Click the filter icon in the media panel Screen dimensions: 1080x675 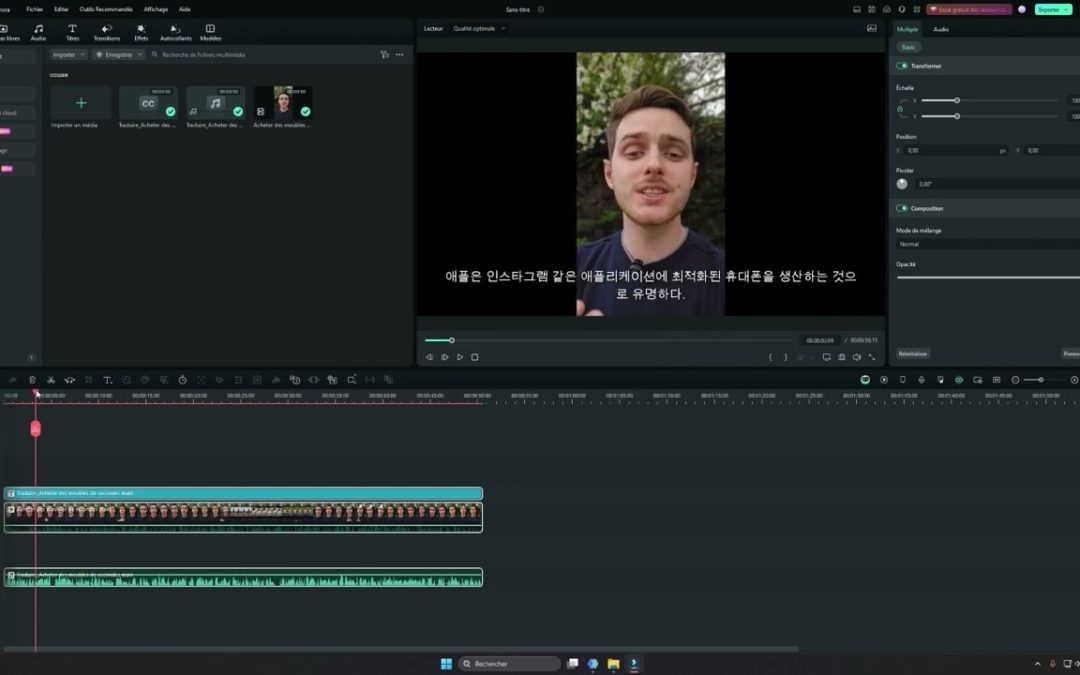[384, 54]
